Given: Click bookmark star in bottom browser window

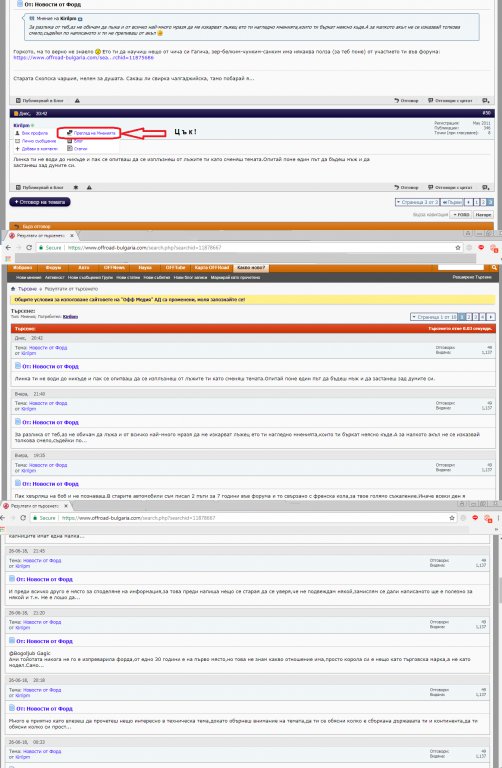Looking at the screenshot, I should click(x=452, y=518).
